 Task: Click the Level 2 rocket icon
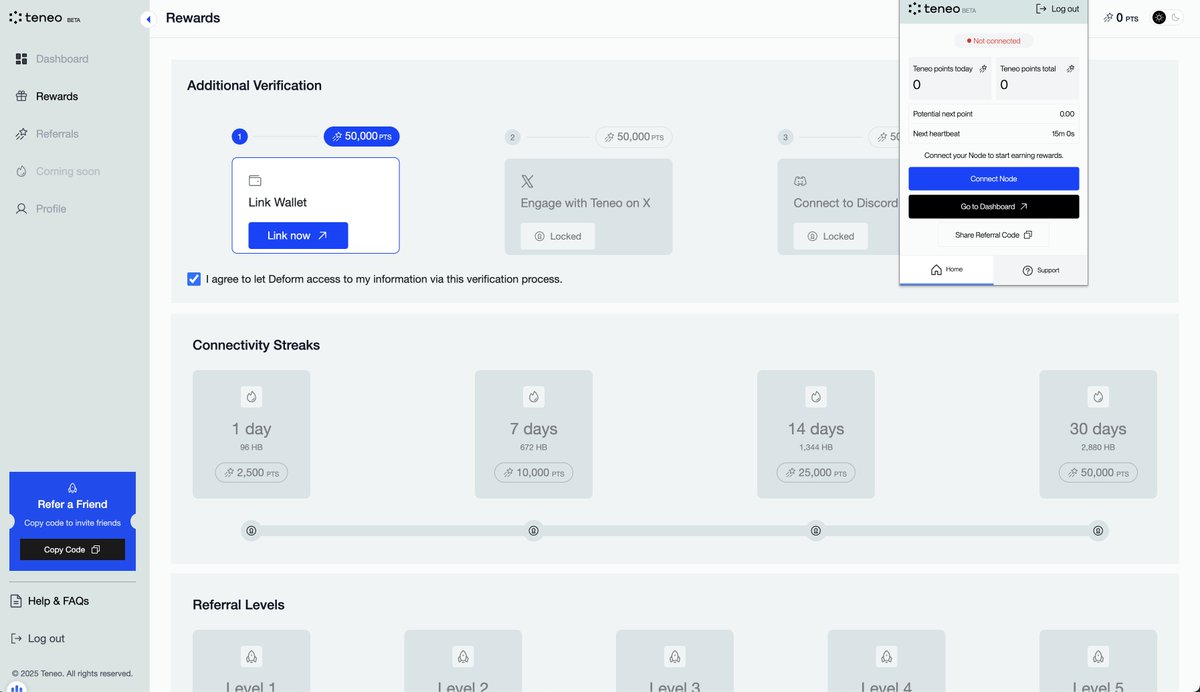tap(463, 657)
